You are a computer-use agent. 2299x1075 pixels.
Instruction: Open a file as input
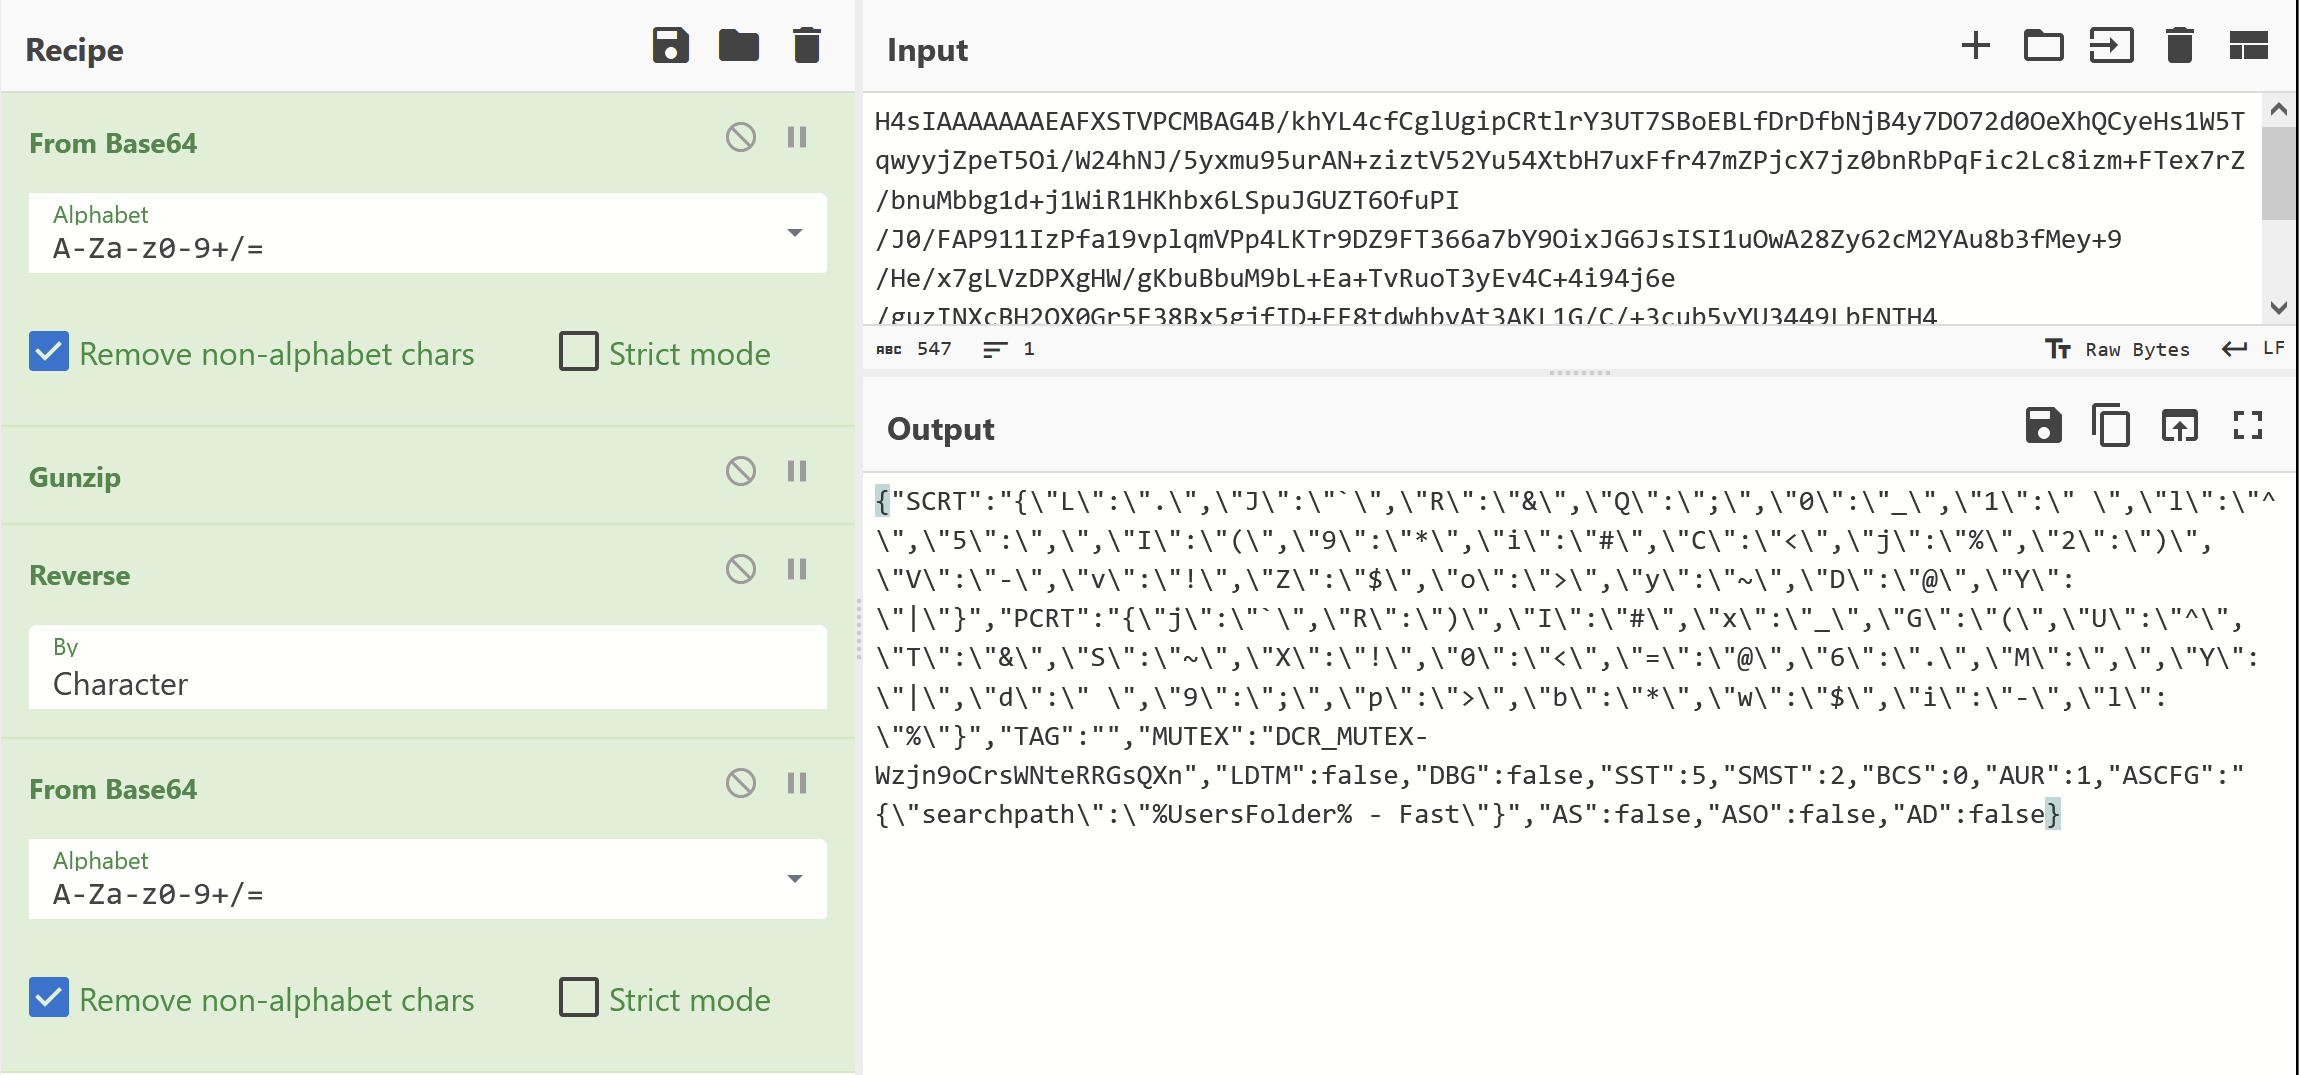(2043, 45)
